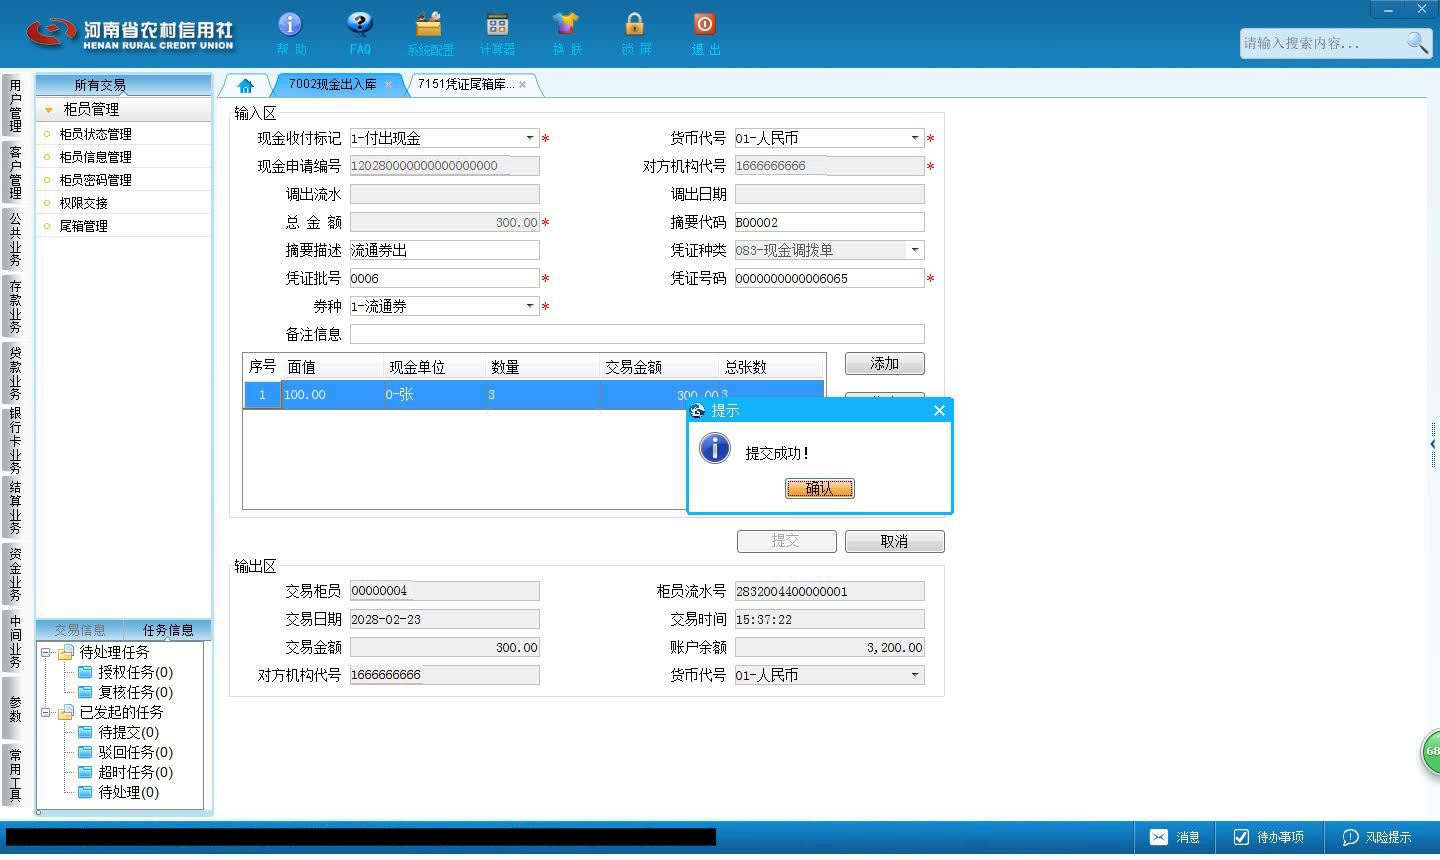This screenshot has width=1440, height=860.
Task: Select the 任务信息 tab
Action: click(x=168, y=630)
